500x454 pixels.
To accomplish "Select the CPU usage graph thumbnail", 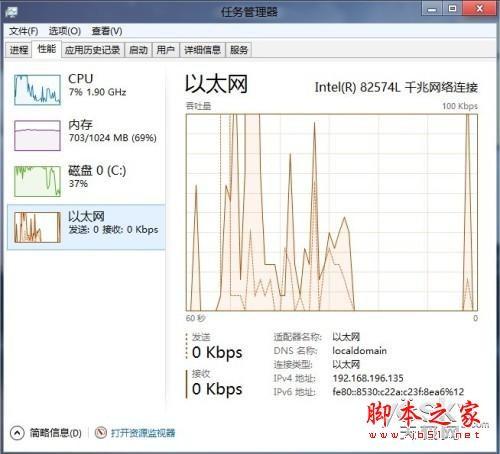I will click(37, 90).
